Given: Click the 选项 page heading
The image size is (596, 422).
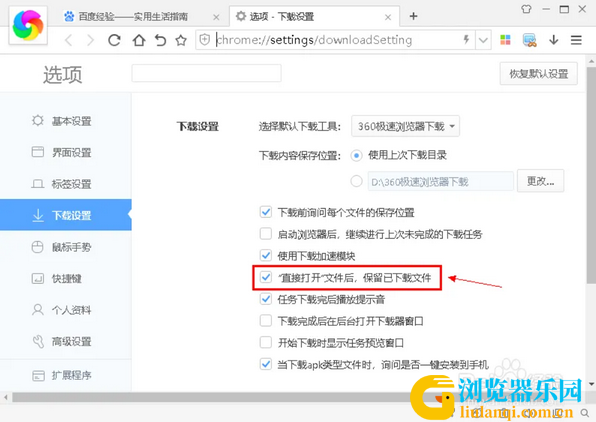Looking at the screenshot, I should (x=62, y=74).
